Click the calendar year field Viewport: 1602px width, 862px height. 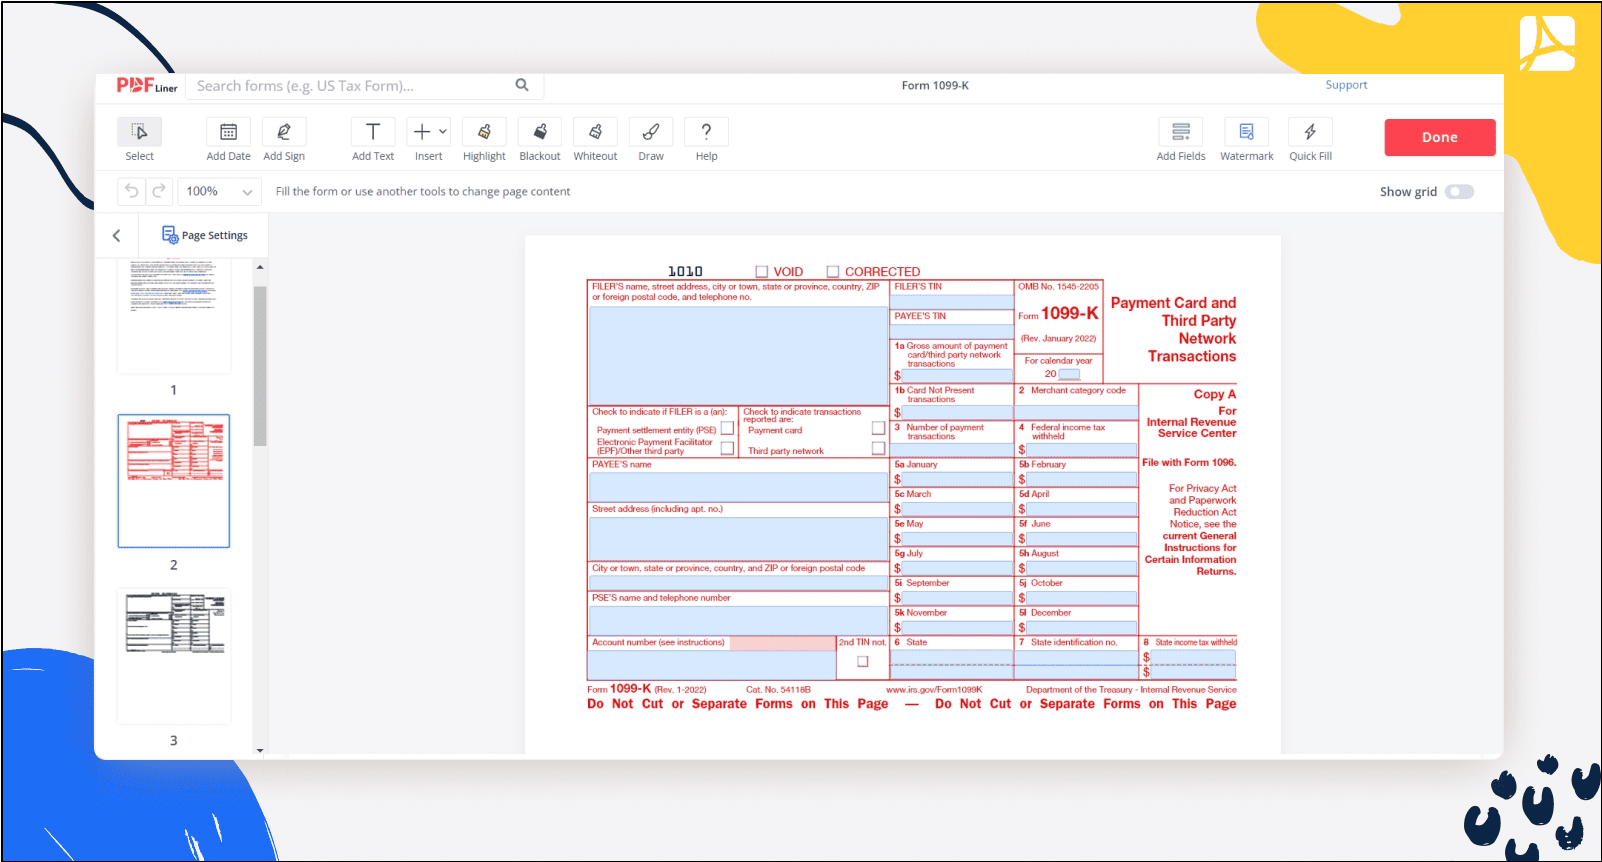1069,374
